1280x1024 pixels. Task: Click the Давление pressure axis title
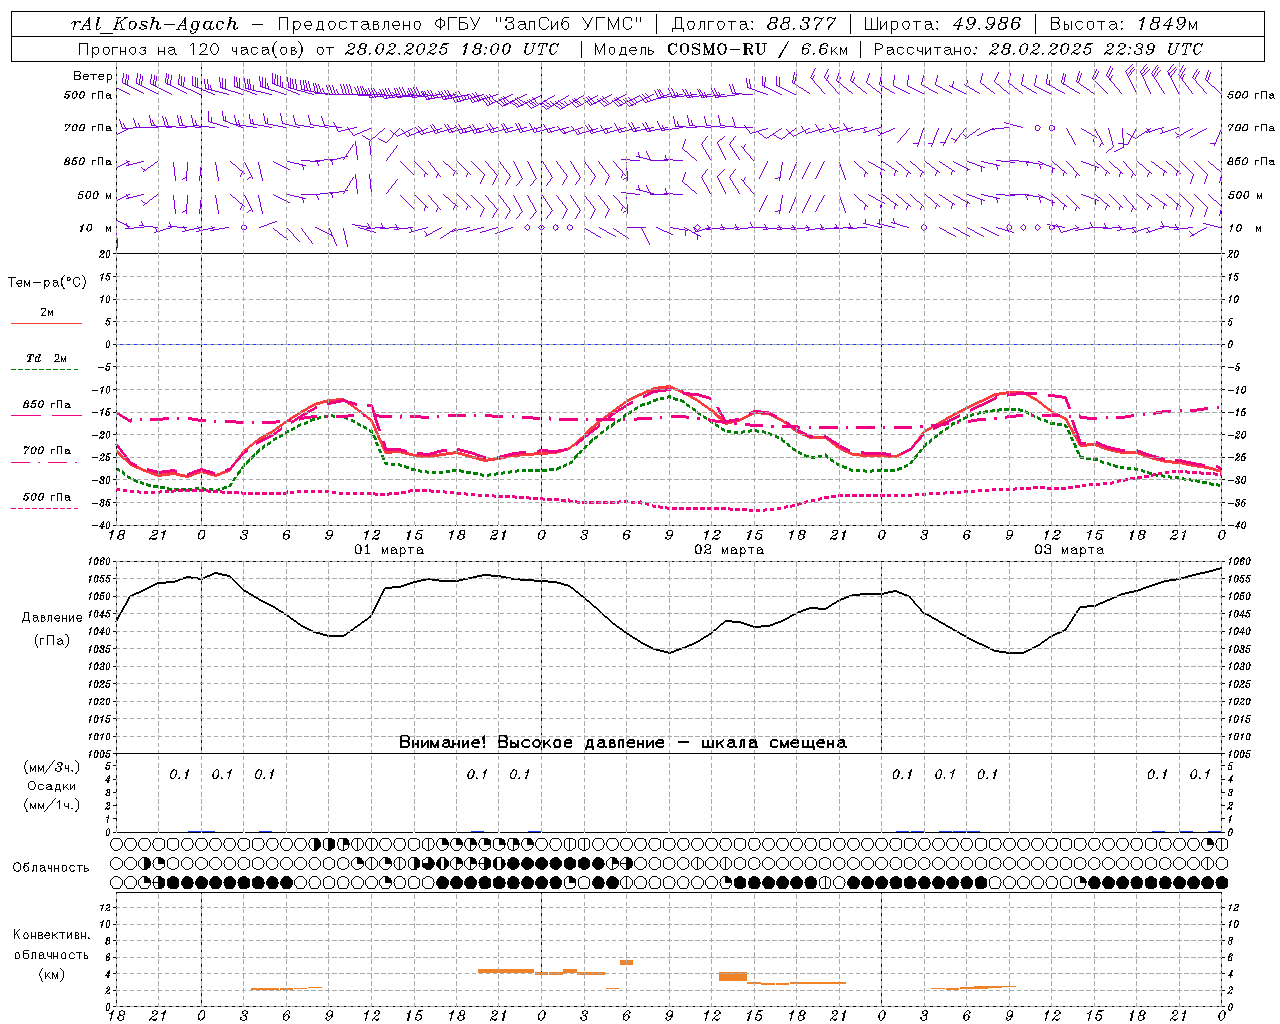[52, 617]
